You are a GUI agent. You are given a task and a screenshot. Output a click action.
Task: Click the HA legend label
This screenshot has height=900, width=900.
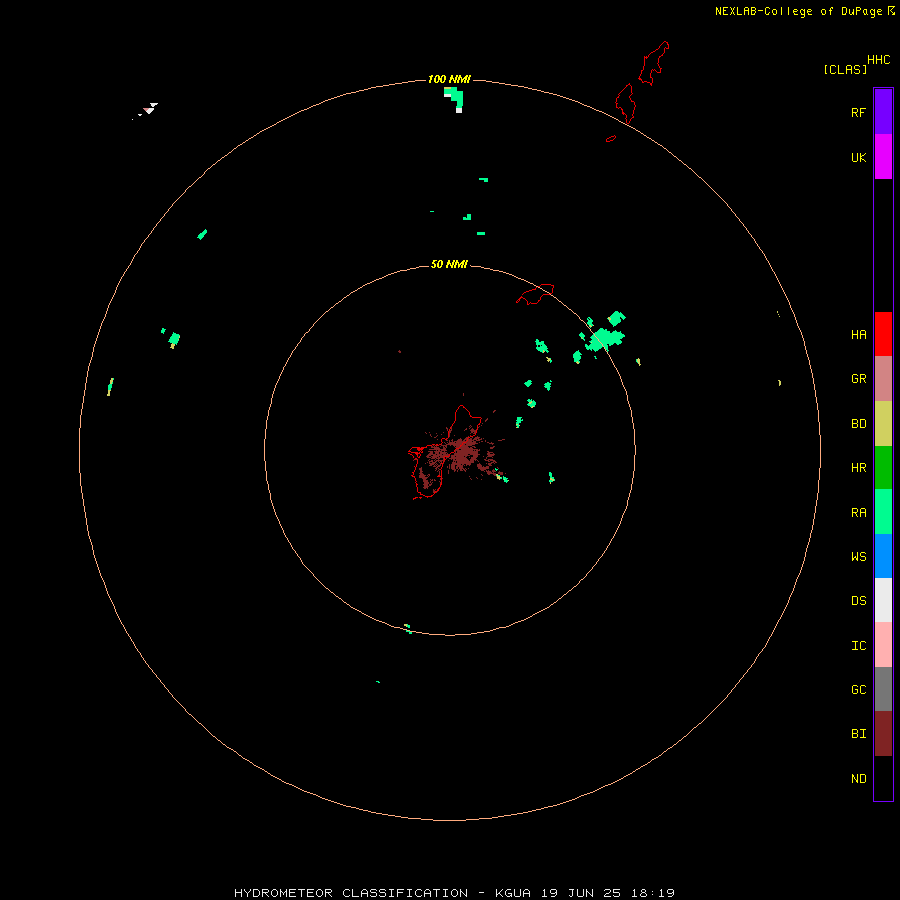click(858, 334)
